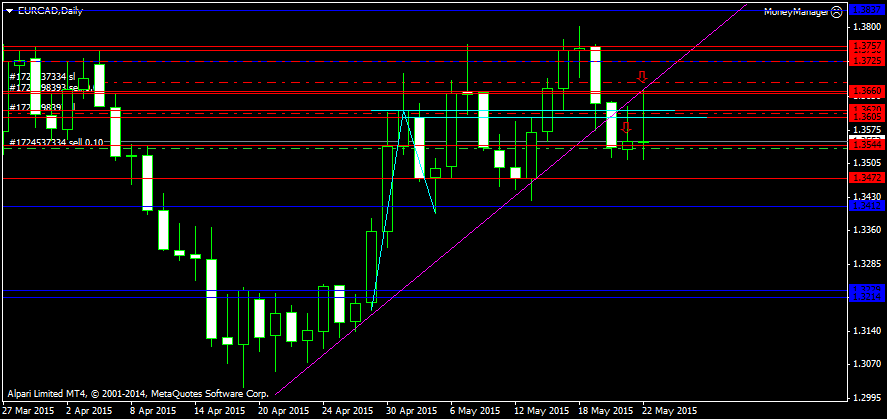Viewport: 887px width, 419px height.
Task: Click the blue 1.3412 price label
Action: click(x=867, y=206)
